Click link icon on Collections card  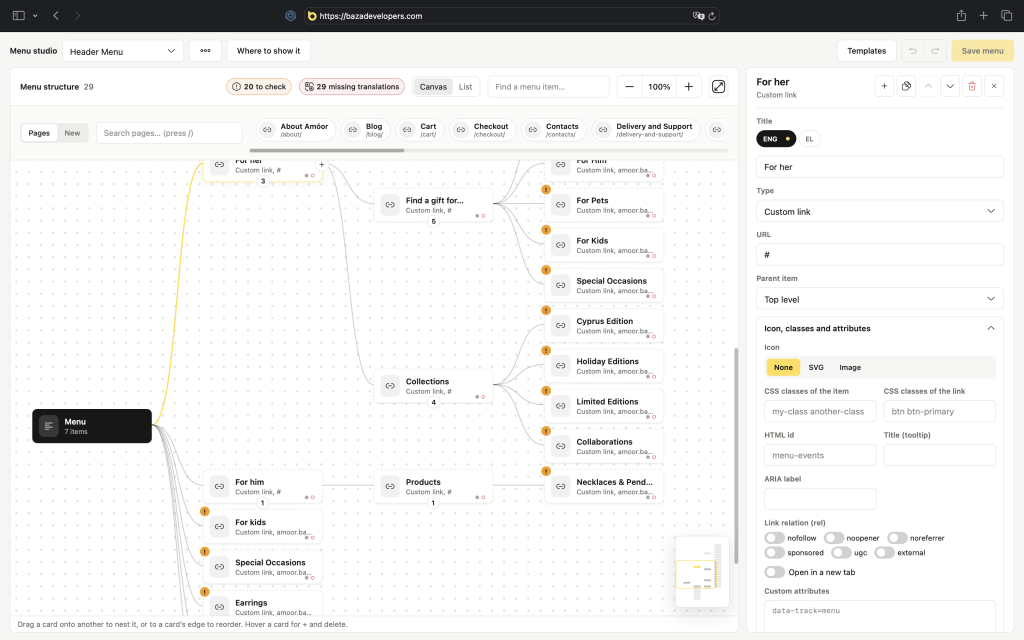[x=390, y=386]
